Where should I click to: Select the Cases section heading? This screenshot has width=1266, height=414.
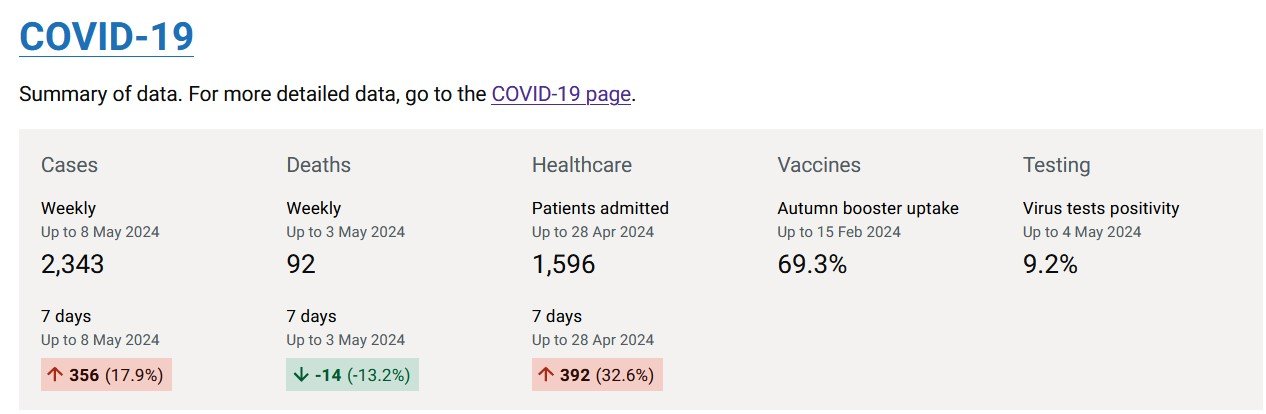click(69, 165)
